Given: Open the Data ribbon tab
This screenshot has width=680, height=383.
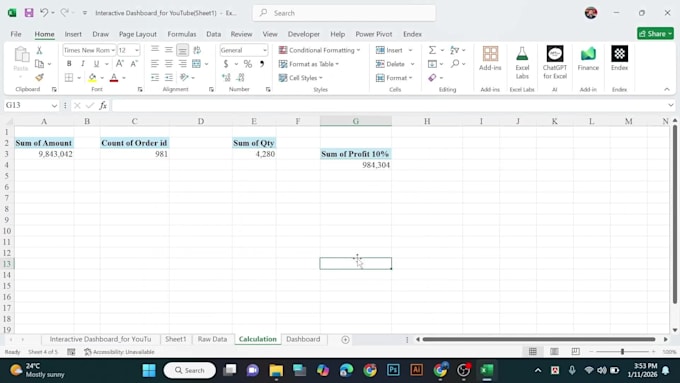Looking at the screenshot, I should (213, 34).
